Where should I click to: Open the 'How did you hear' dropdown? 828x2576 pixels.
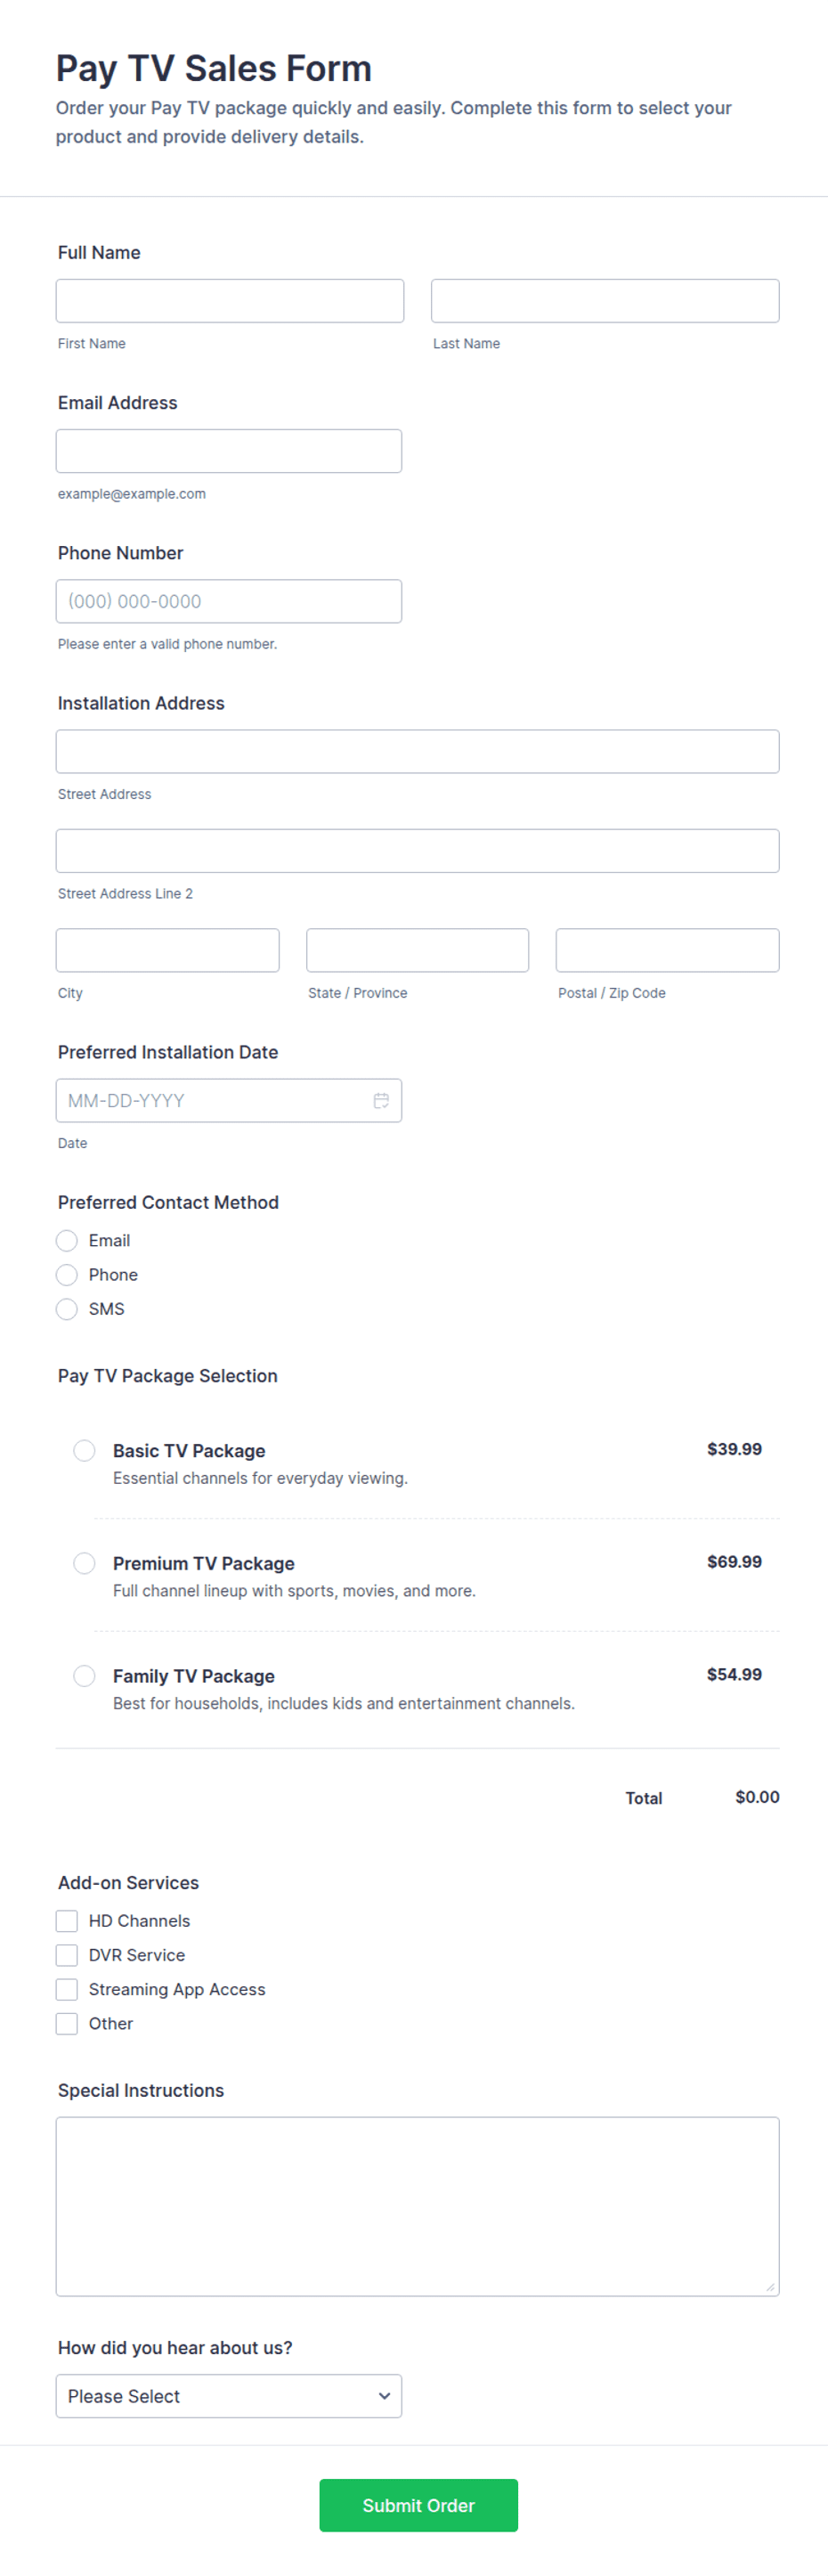pyautogui.click(x=229, y=2395)
